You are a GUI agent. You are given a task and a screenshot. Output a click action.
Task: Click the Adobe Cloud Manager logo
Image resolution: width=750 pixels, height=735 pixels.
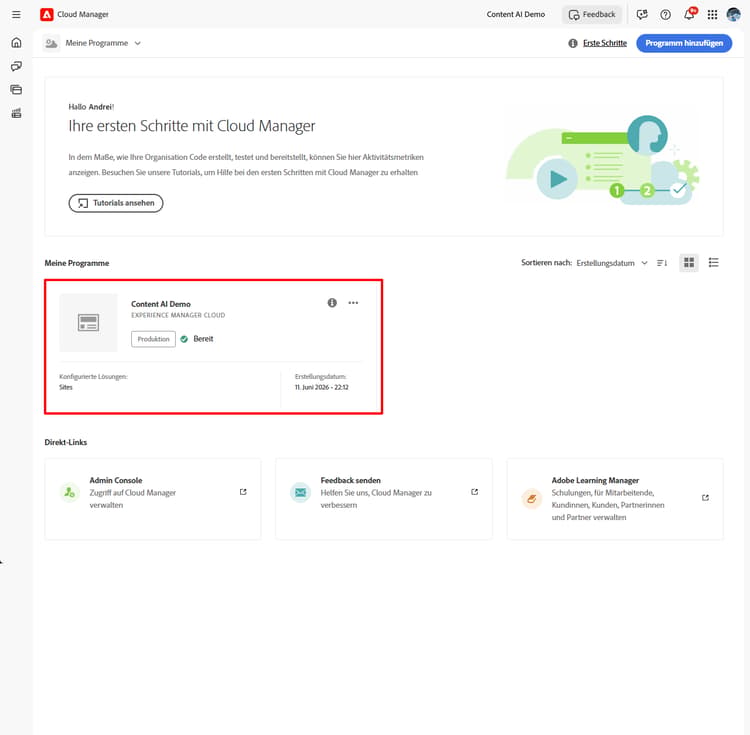pyautogui.click(x=46, y=14)
